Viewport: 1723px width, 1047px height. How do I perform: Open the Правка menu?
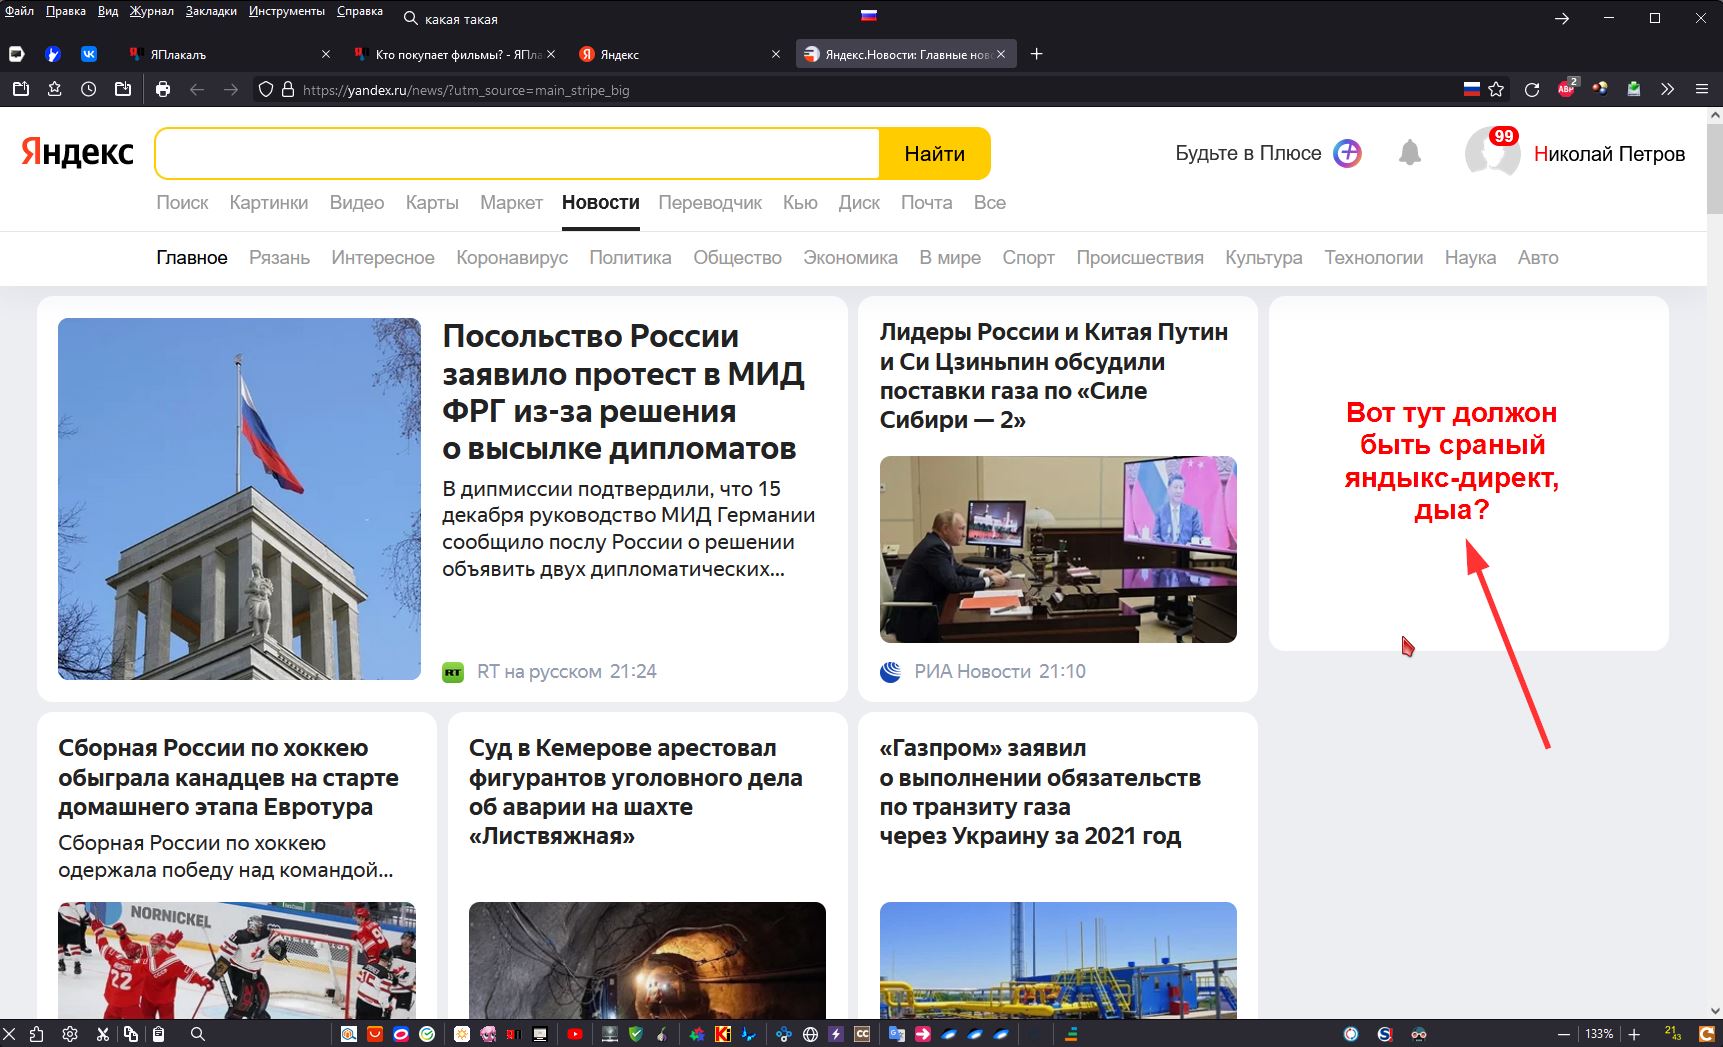pos(66,11)
